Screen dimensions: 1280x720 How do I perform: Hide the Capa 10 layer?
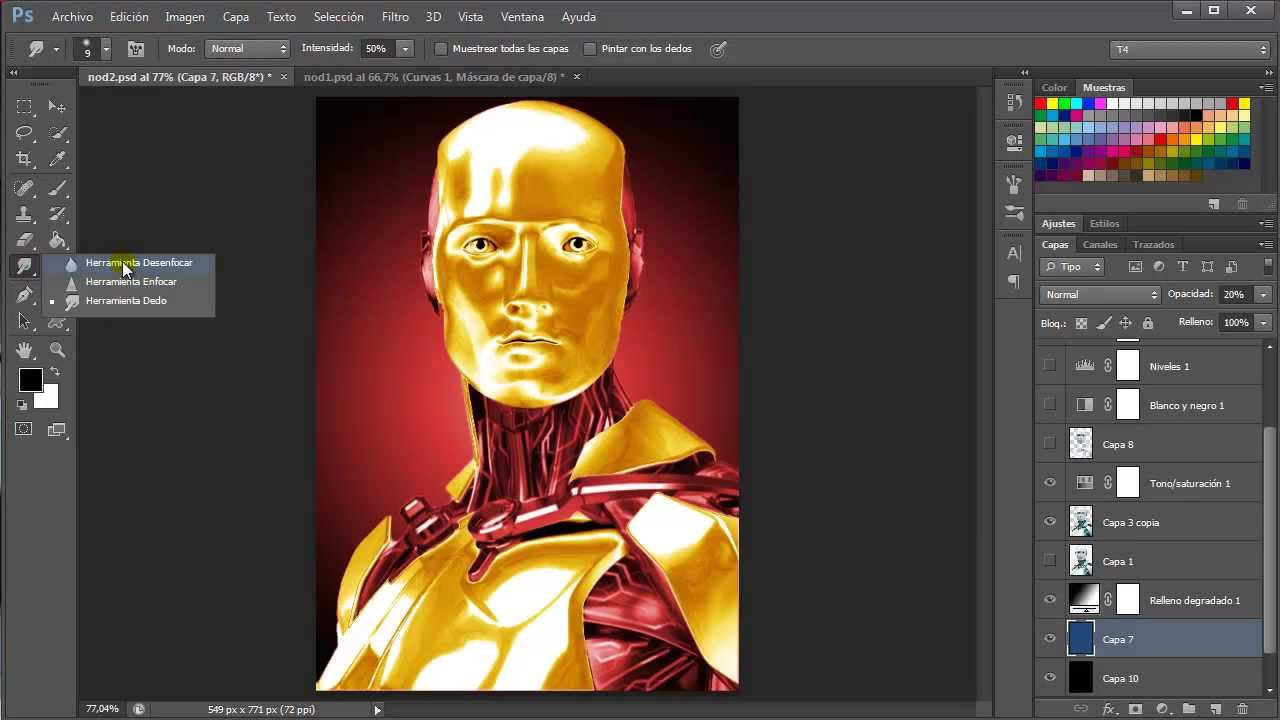click(x=1049, y=678)
